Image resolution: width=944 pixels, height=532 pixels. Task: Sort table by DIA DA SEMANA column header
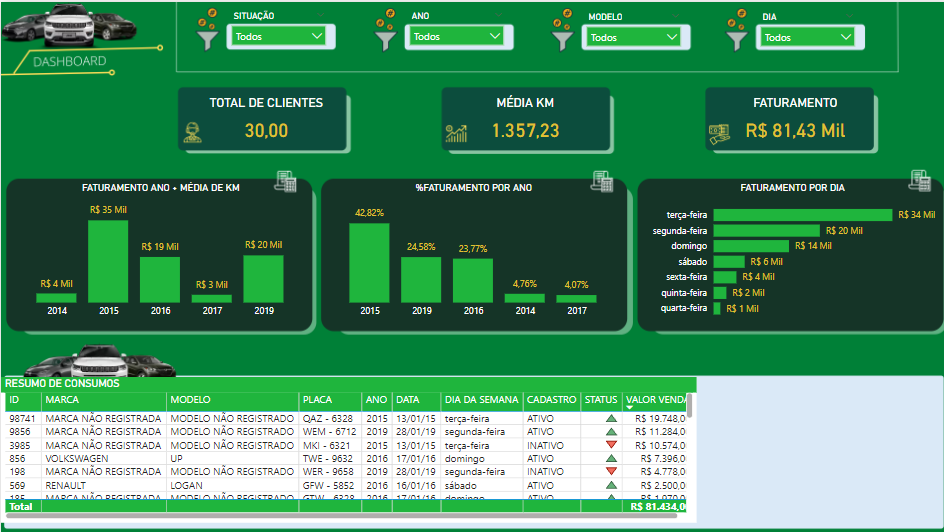tap(482, 400)
